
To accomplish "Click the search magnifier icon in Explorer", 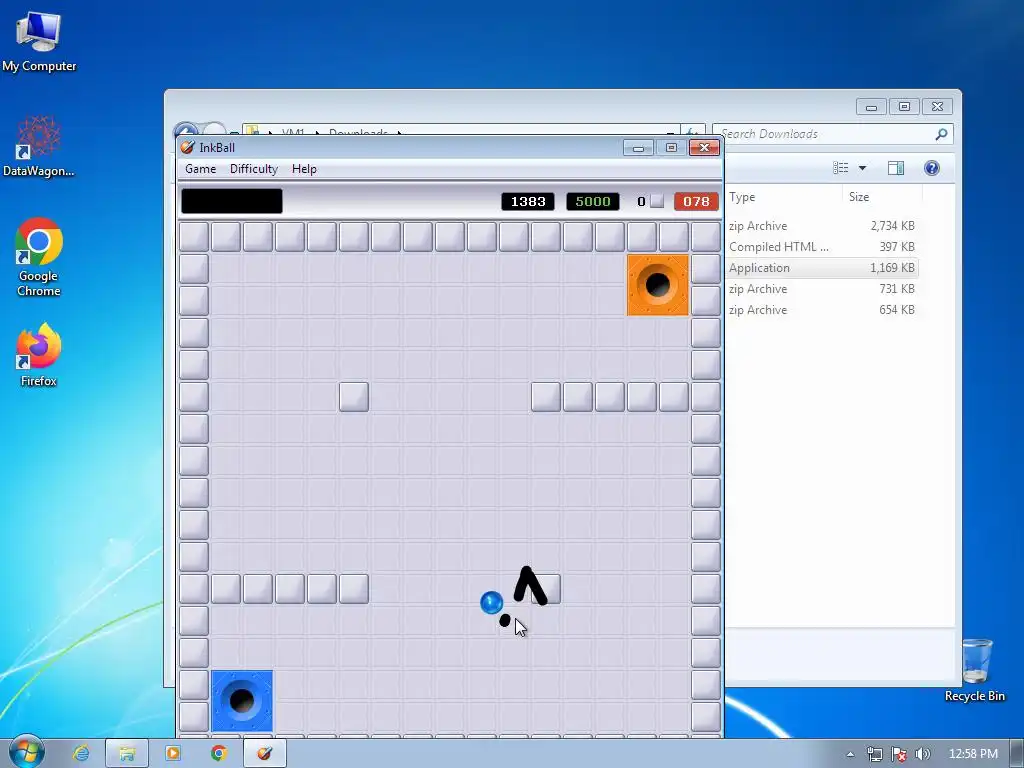I will tap(941, 134).
